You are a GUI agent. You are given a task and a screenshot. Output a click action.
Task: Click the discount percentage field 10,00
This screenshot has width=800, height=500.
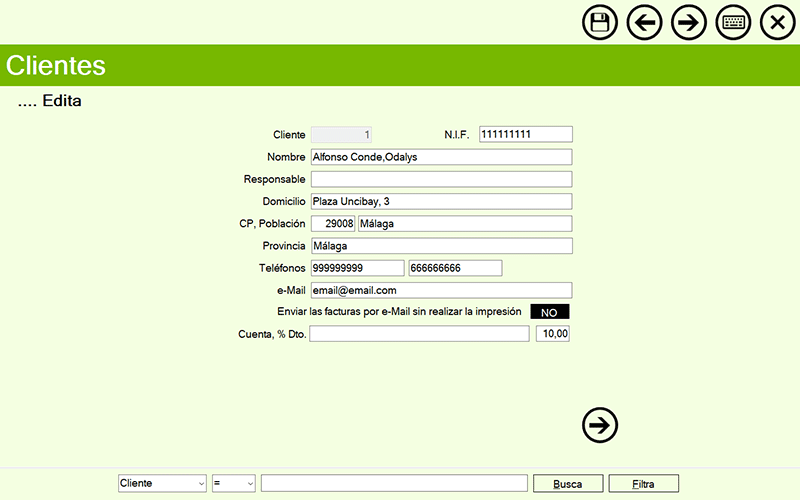pos(552,334)
